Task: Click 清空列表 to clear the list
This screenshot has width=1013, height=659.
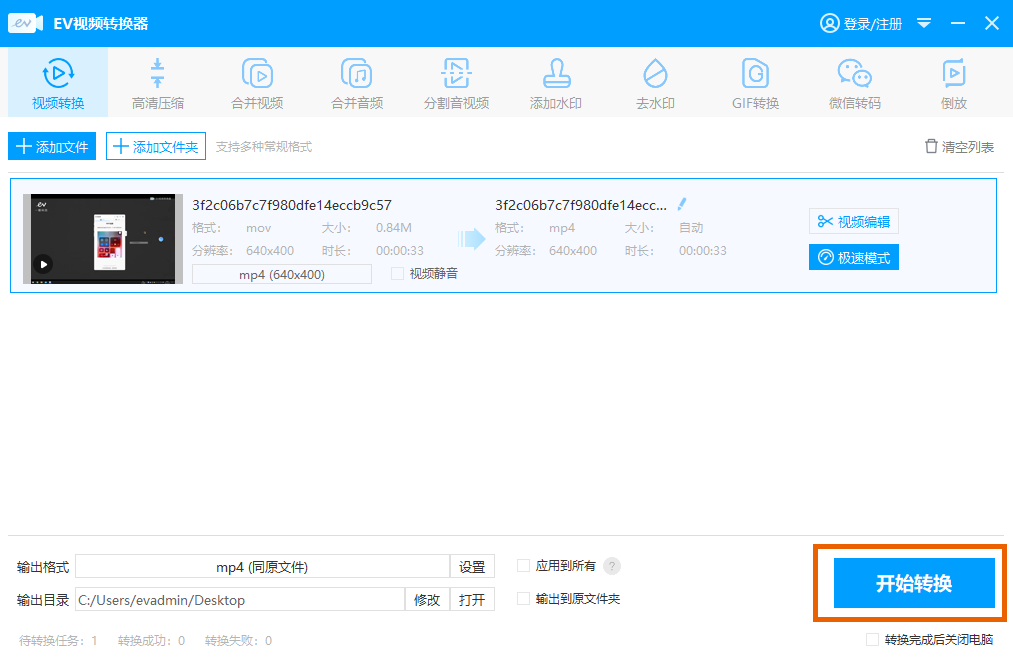Action: 959,147
